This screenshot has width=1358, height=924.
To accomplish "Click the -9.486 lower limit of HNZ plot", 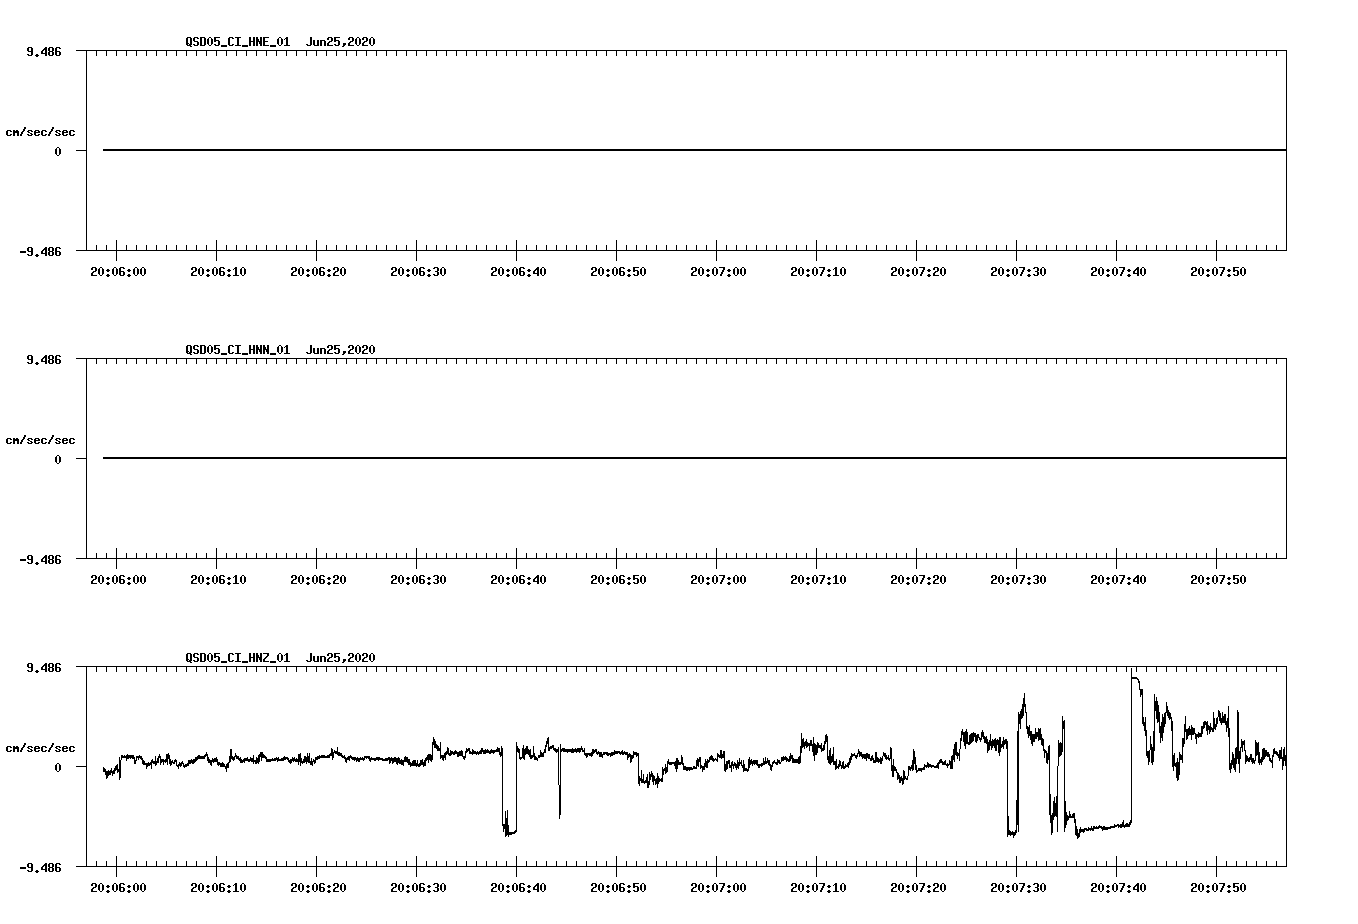I will tap(41, 867).
